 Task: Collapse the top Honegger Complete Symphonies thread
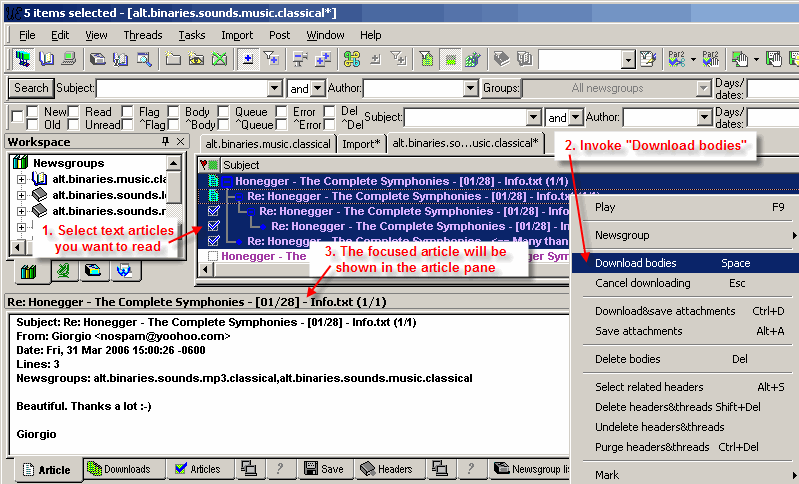pos(227,181)
